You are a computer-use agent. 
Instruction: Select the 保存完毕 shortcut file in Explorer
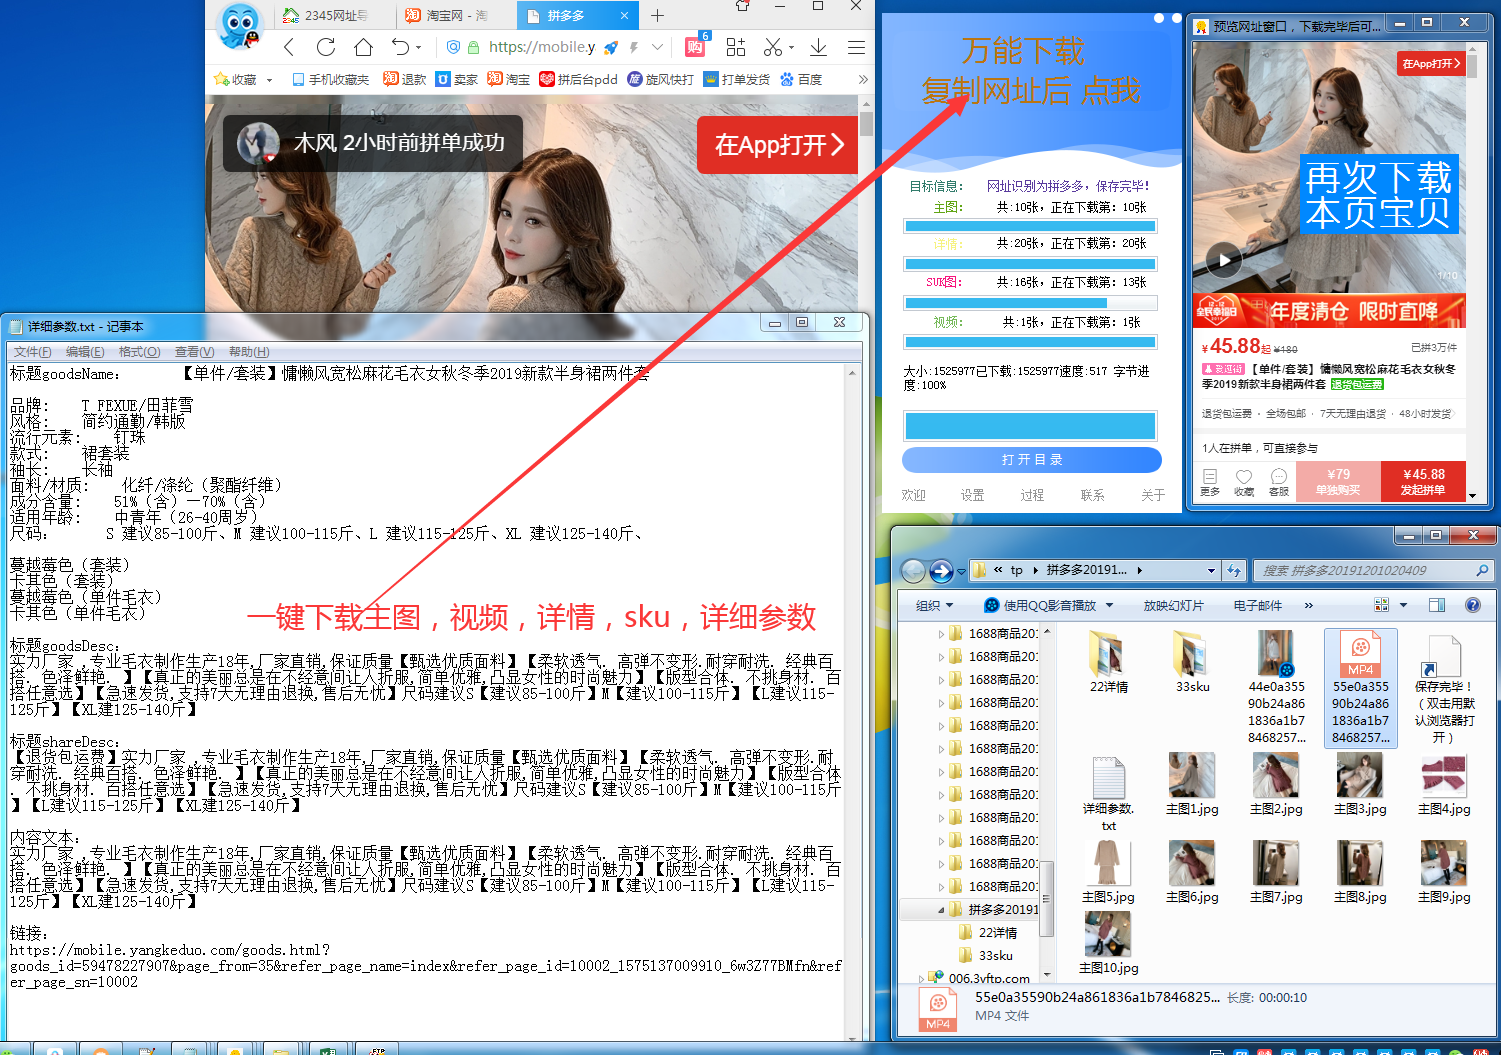point(1443,688)
